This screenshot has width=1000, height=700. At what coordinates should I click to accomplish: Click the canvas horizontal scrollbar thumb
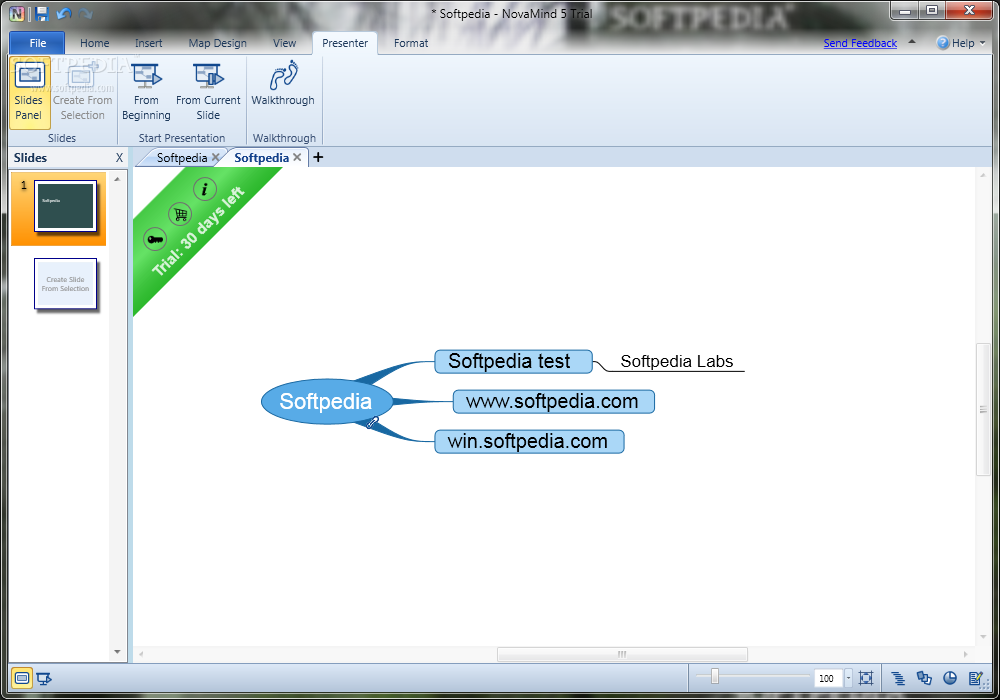622,654
